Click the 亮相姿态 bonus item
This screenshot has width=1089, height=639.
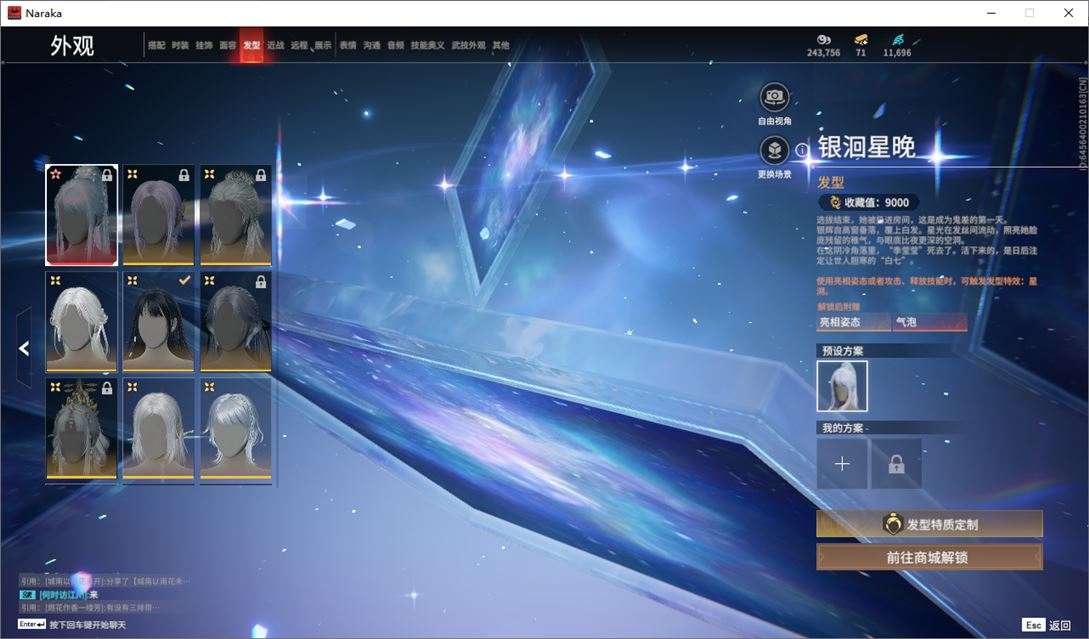click(854, 322)
